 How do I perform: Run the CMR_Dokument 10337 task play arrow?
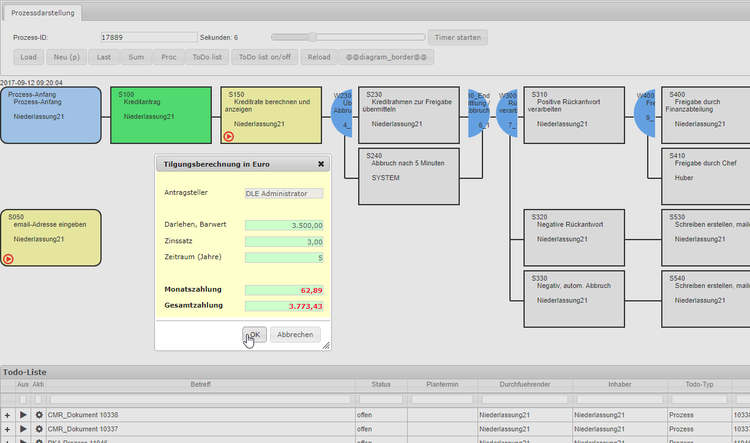(x=23, y=428)
